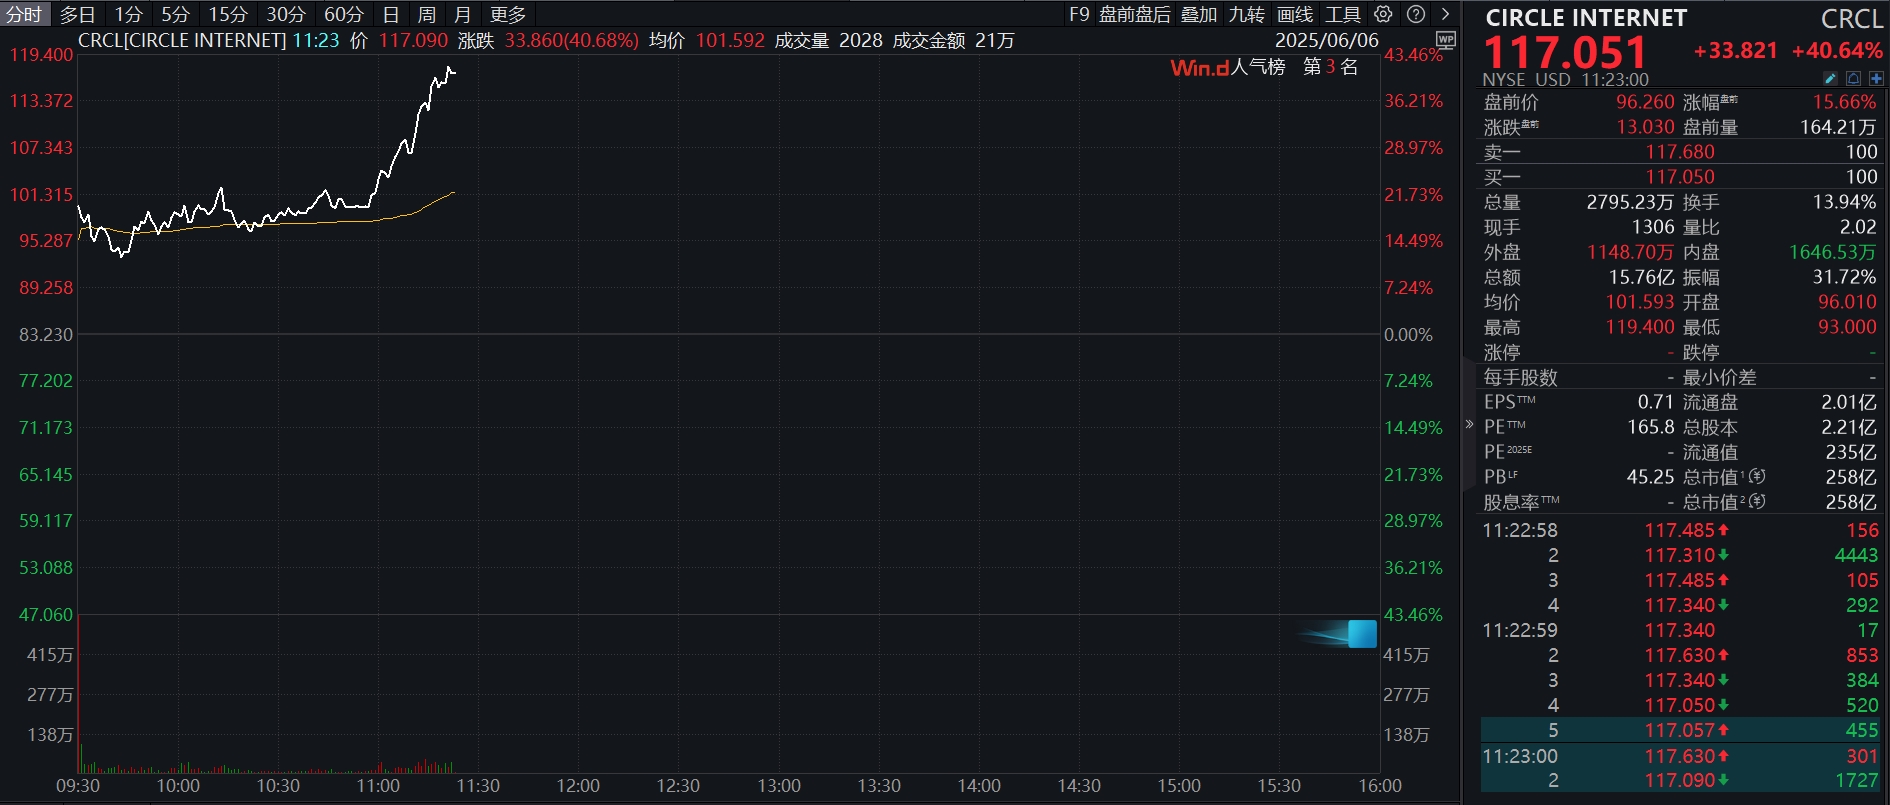Image resolution: width=1890 pixels, height=805 pixels.
Task: Collapse the quote side panel with double chevron
Action: tap(1469, 424)
